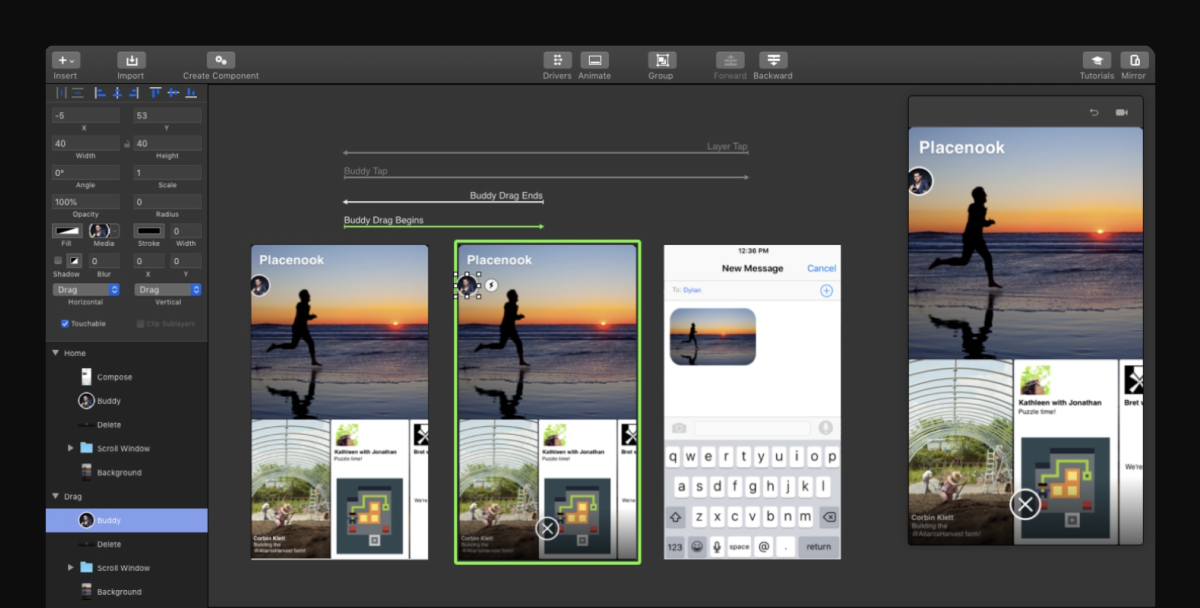Send layer Backward

773,60
